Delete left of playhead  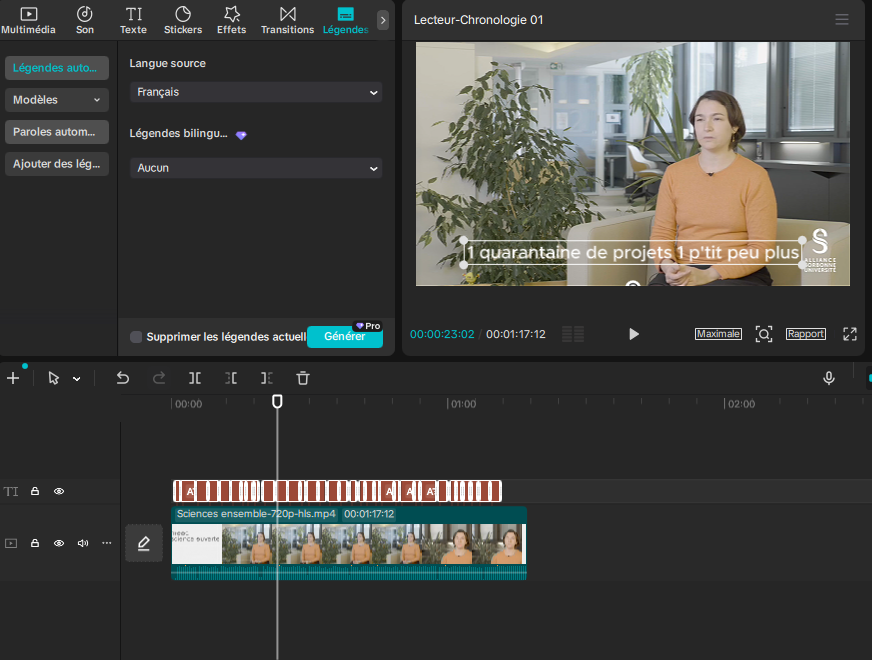(231, 378)
